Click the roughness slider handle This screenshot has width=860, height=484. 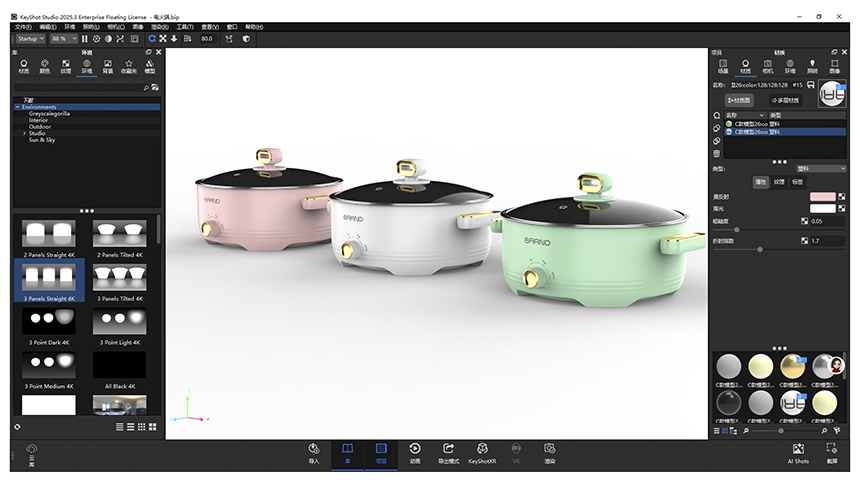point(737,230)
